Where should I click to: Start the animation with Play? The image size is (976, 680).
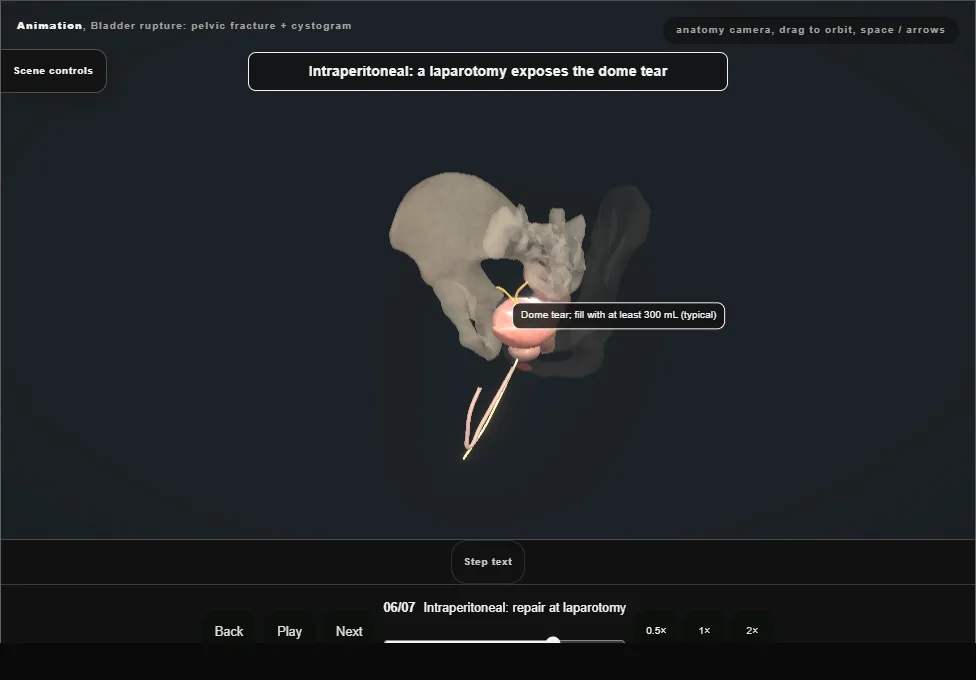click(x=289, y=631)
